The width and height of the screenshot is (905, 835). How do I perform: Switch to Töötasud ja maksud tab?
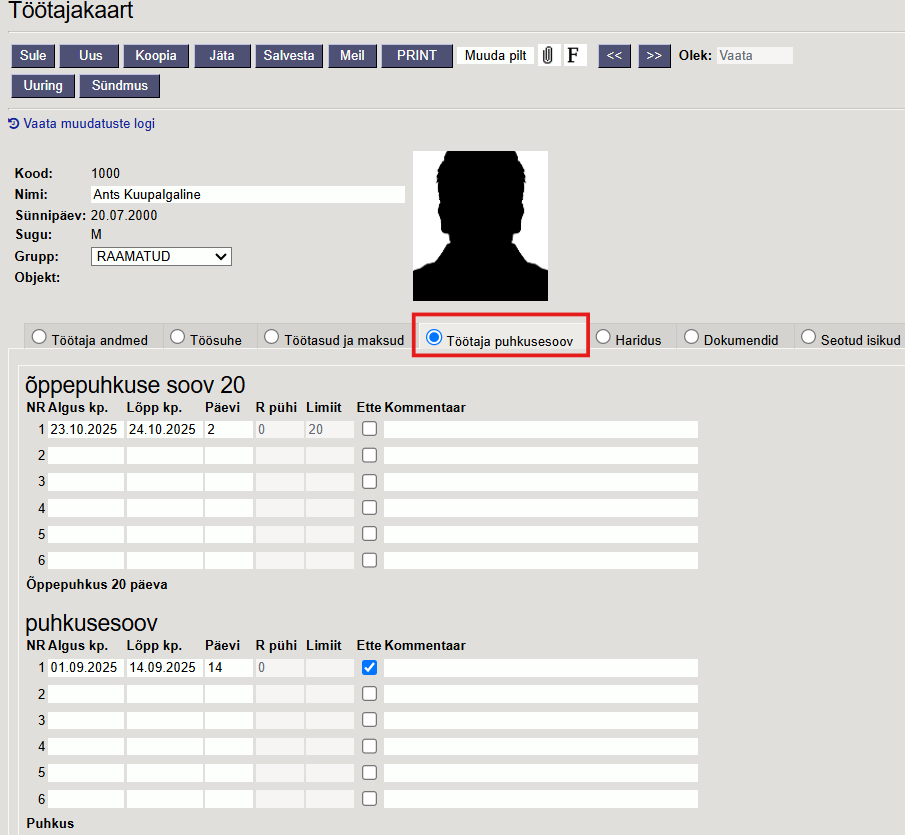[x=334, y=339]
